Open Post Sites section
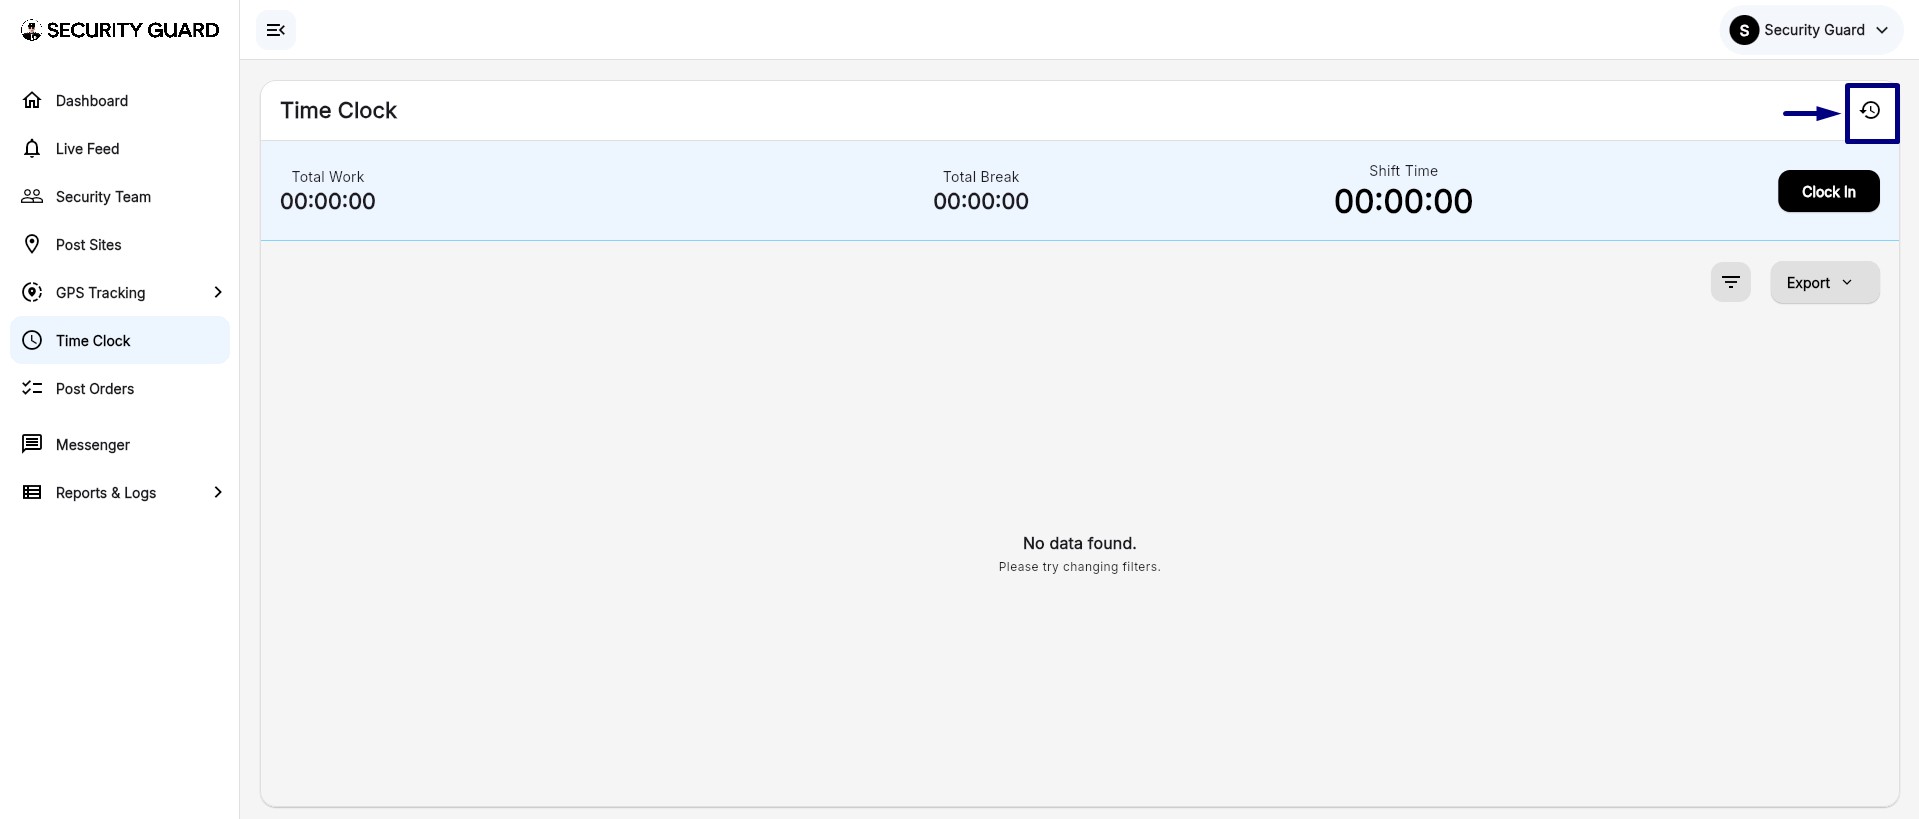Viewport: 1919px width, 819px height. 120,244
